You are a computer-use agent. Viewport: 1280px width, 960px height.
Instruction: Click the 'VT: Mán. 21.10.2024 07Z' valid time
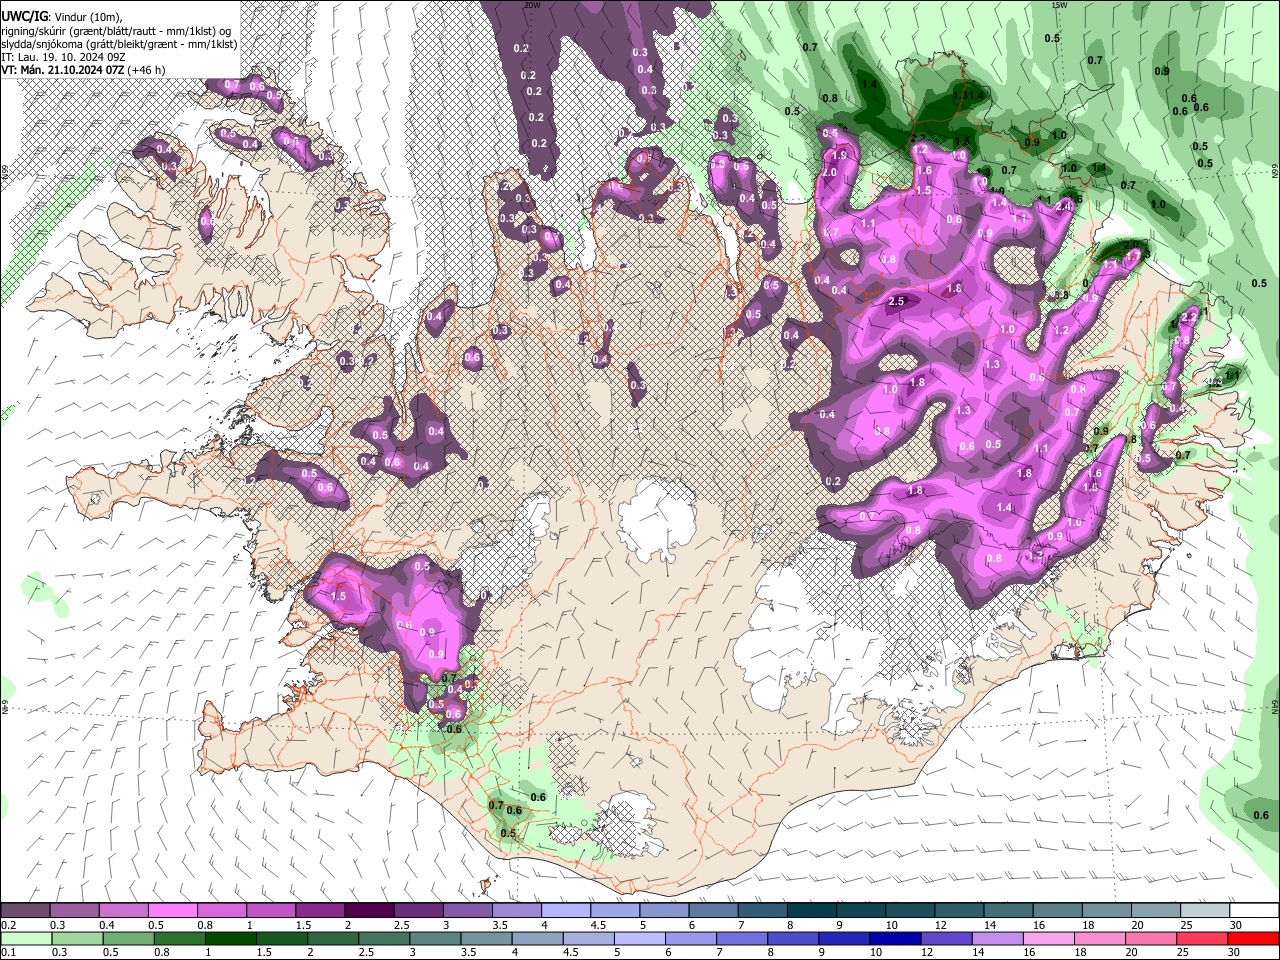pos(62,70)
